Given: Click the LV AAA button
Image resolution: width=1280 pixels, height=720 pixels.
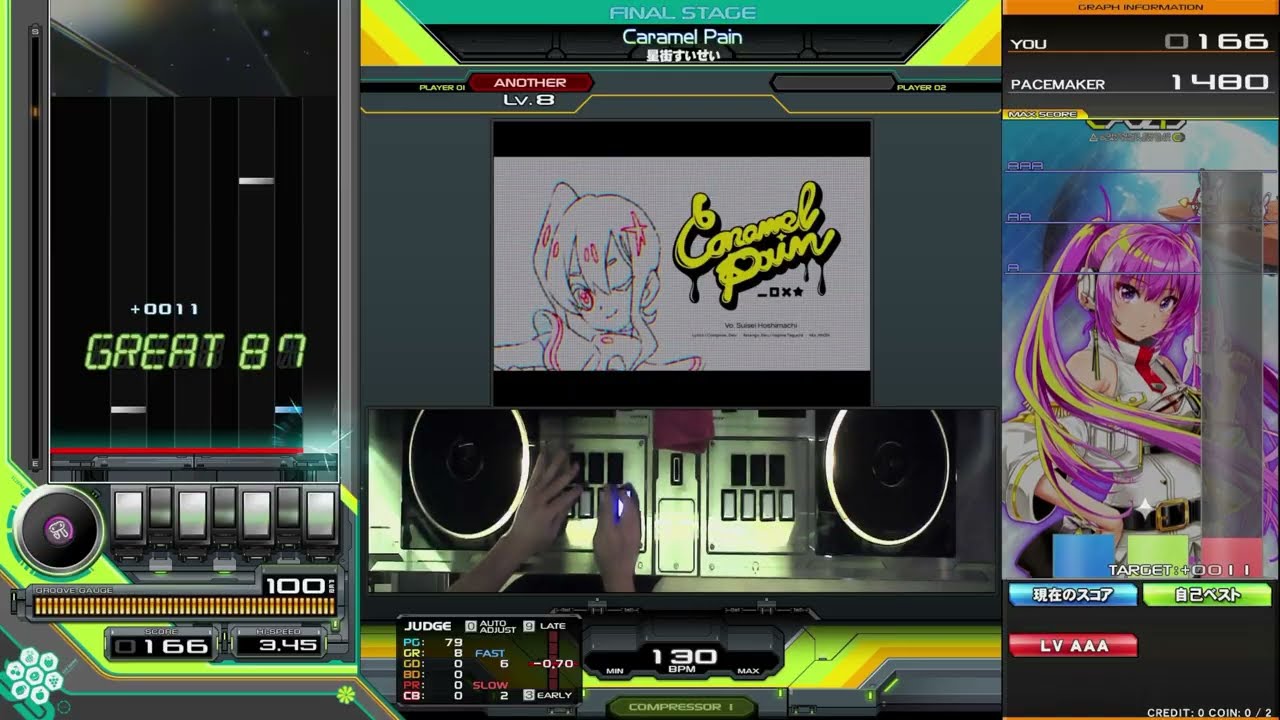Looking at the screenshot, I should pyautogui.click(x=1072, y=646).
